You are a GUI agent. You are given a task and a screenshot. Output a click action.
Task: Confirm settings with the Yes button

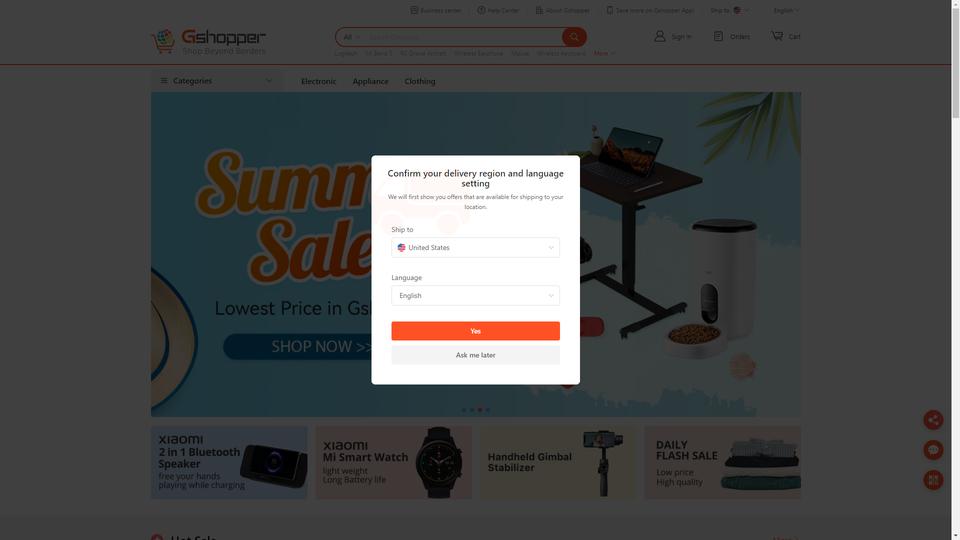click(x=475, y=331)
